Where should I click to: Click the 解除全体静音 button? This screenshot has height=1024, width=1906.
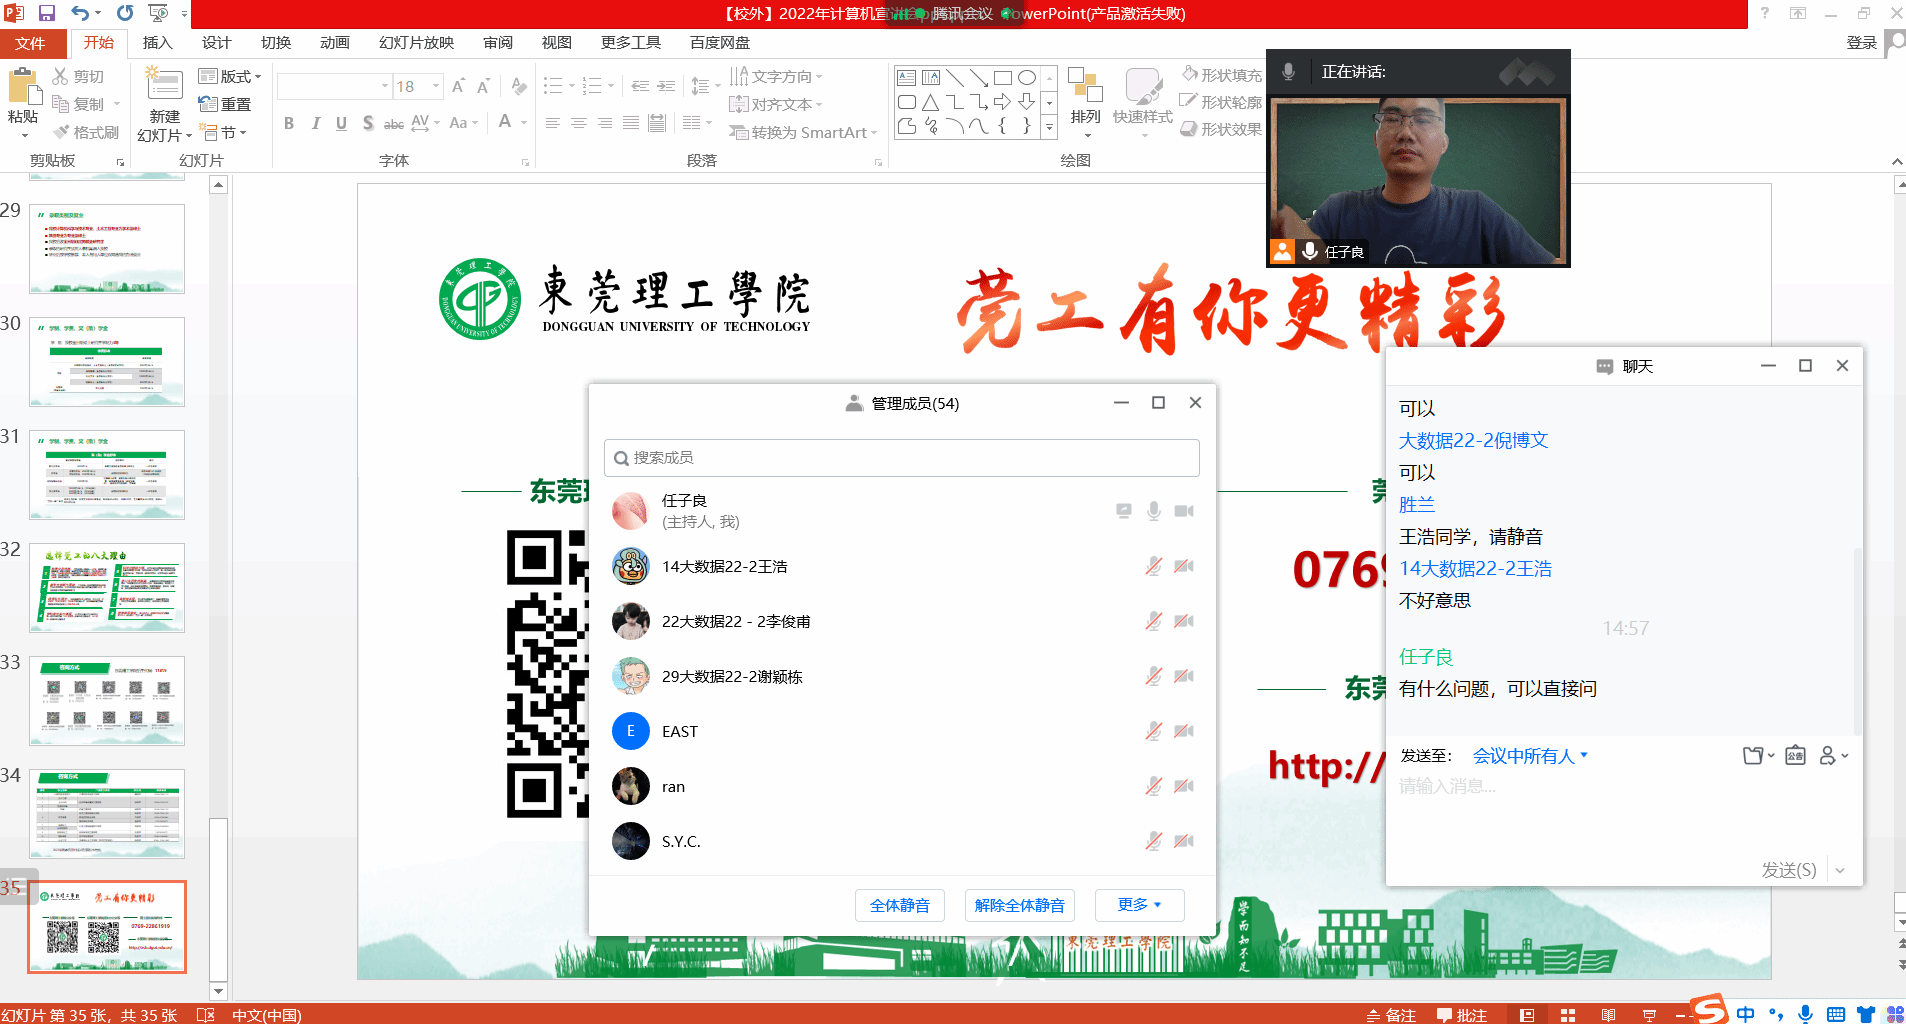1019,905
